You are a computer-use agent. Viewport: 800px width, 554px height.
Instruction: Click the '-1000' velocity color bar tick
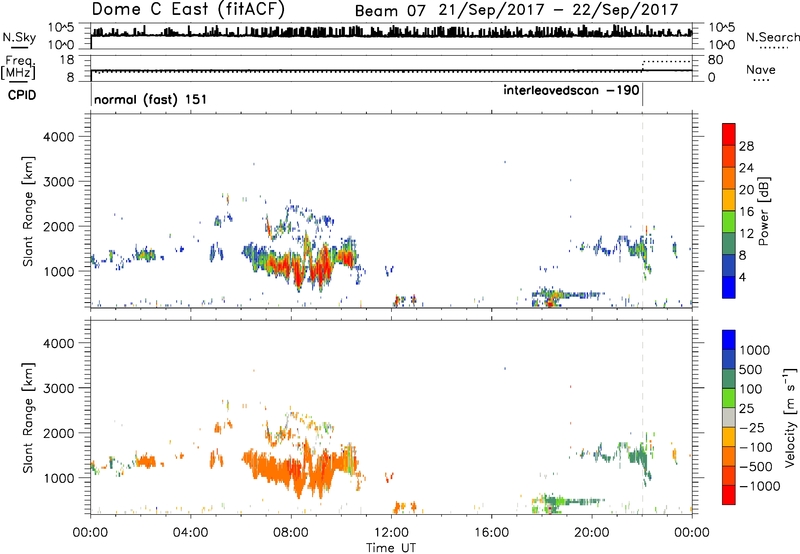click(760, 486)
